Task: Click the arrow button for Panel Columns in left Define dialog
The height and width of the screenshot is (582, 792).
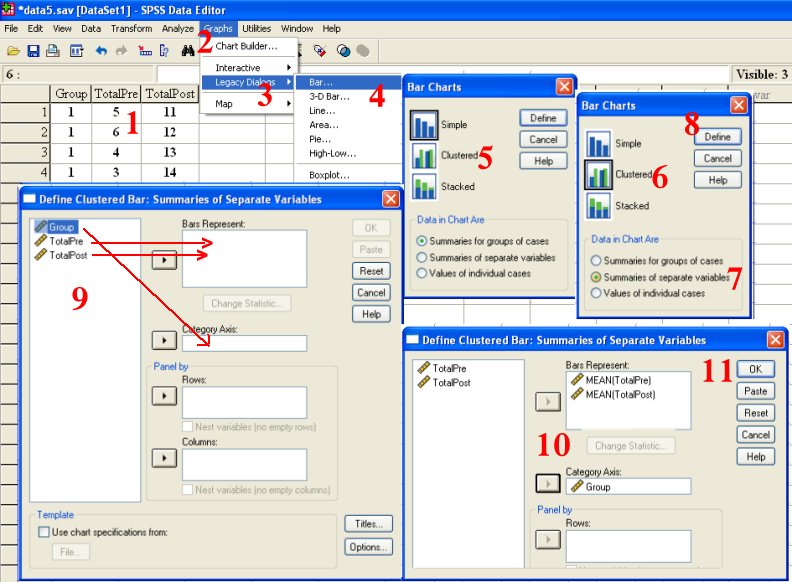Action: 164,458
